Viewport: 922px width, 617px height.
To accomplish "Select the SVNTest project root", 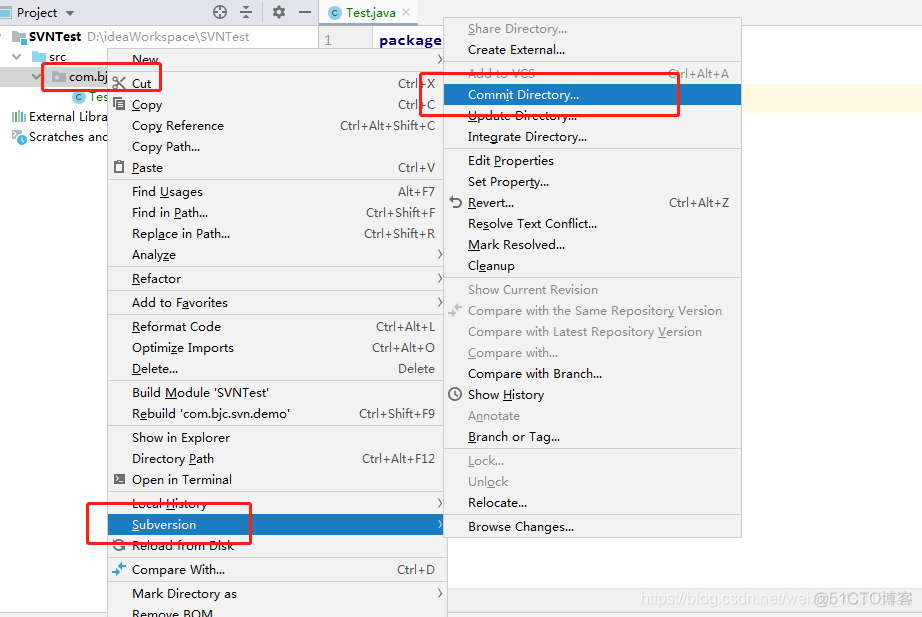I will click(55, 36).
